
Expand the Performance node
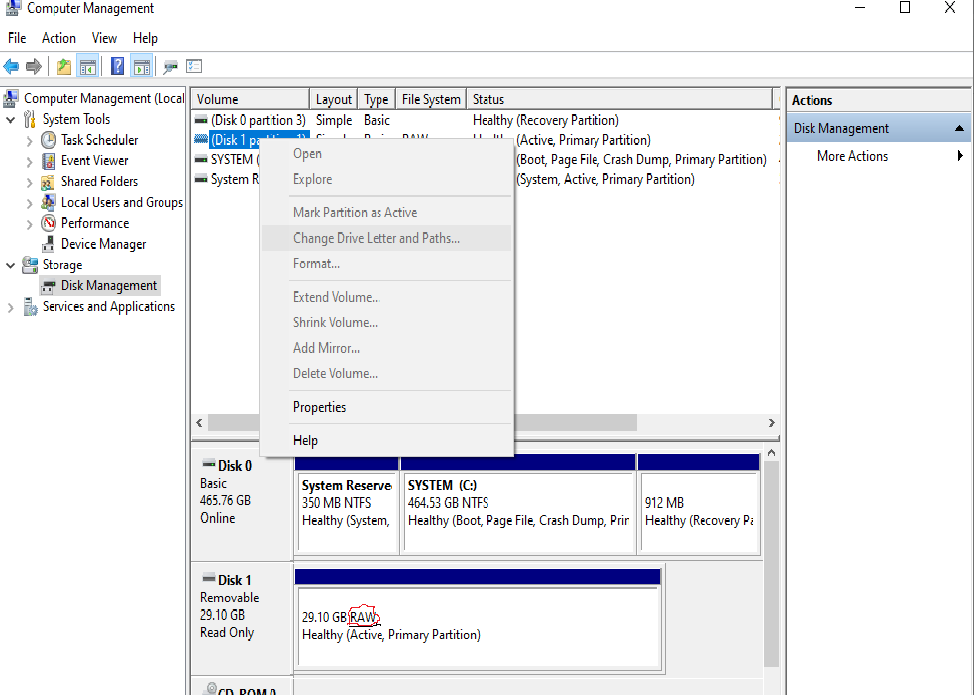tap(29, 224)
